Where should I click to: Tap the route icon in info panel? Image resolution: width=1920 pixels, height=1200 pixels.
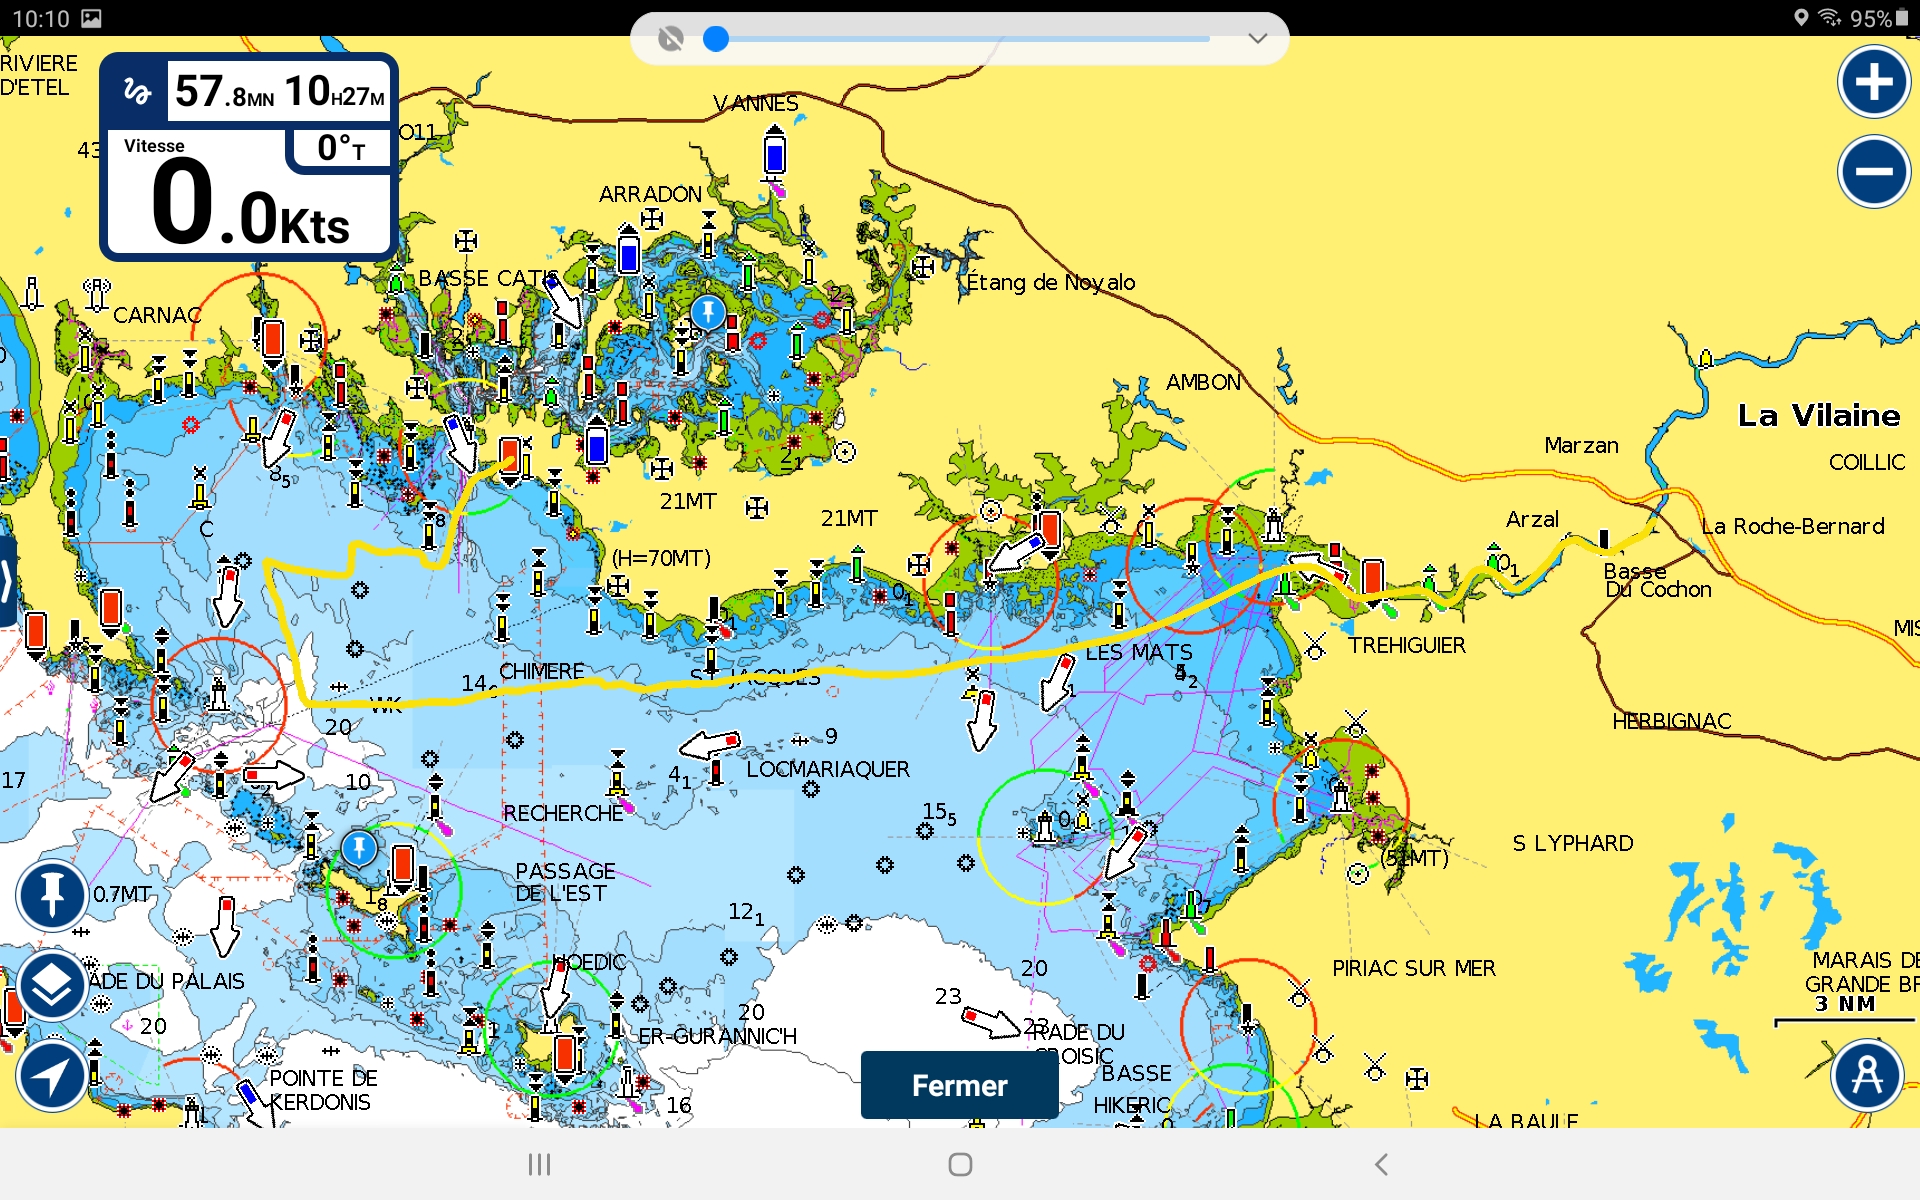pos(137,92)
